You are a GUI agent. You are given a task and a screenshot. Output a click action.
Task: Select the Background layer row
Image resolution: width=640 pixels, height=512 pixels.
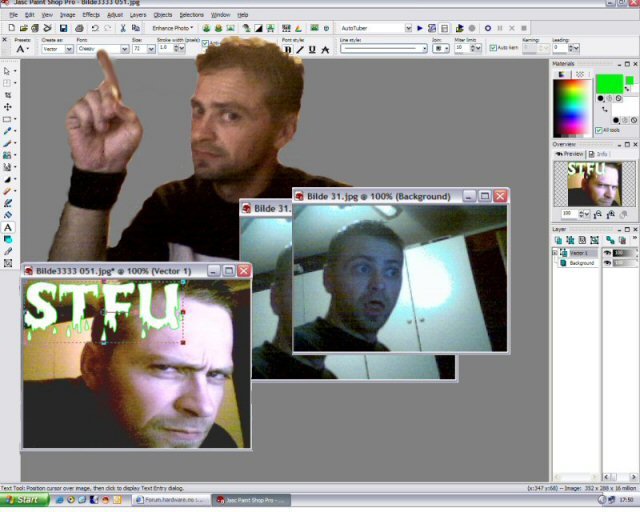(578, 263)
